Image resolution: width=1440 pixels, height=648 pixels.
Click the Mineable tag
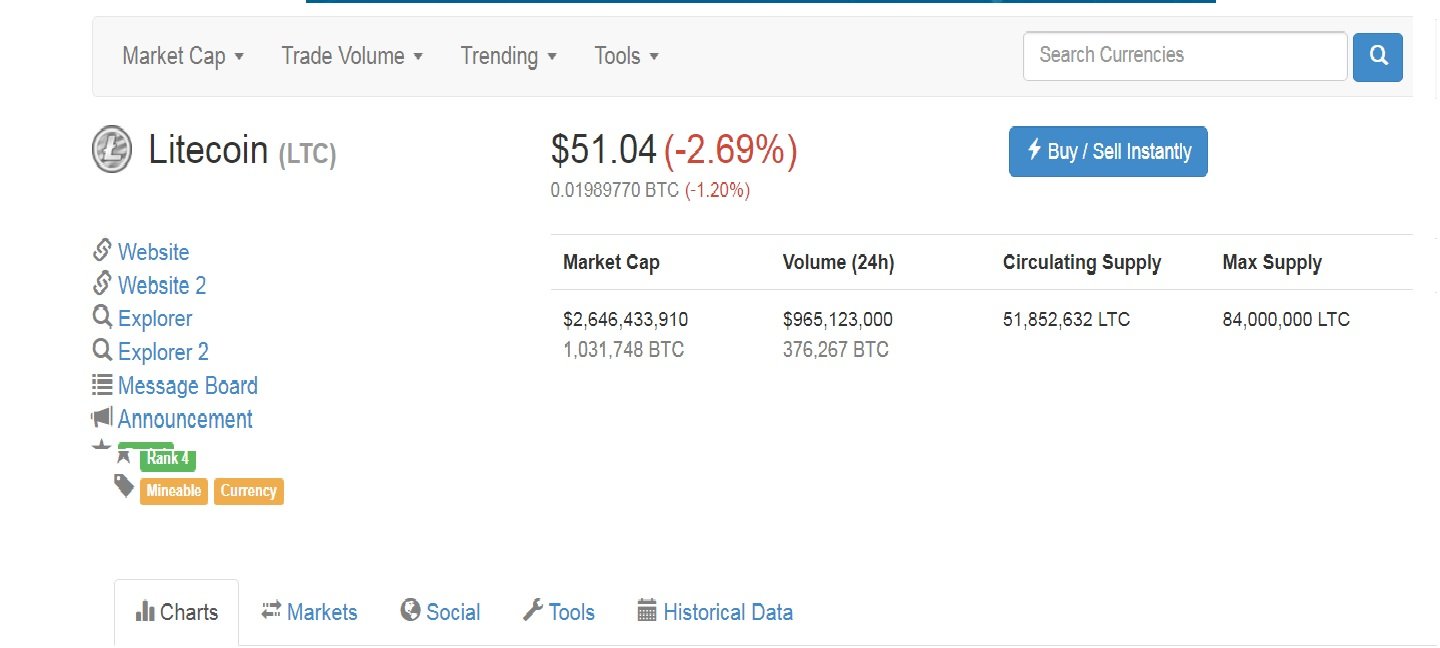tap(174, 491)
